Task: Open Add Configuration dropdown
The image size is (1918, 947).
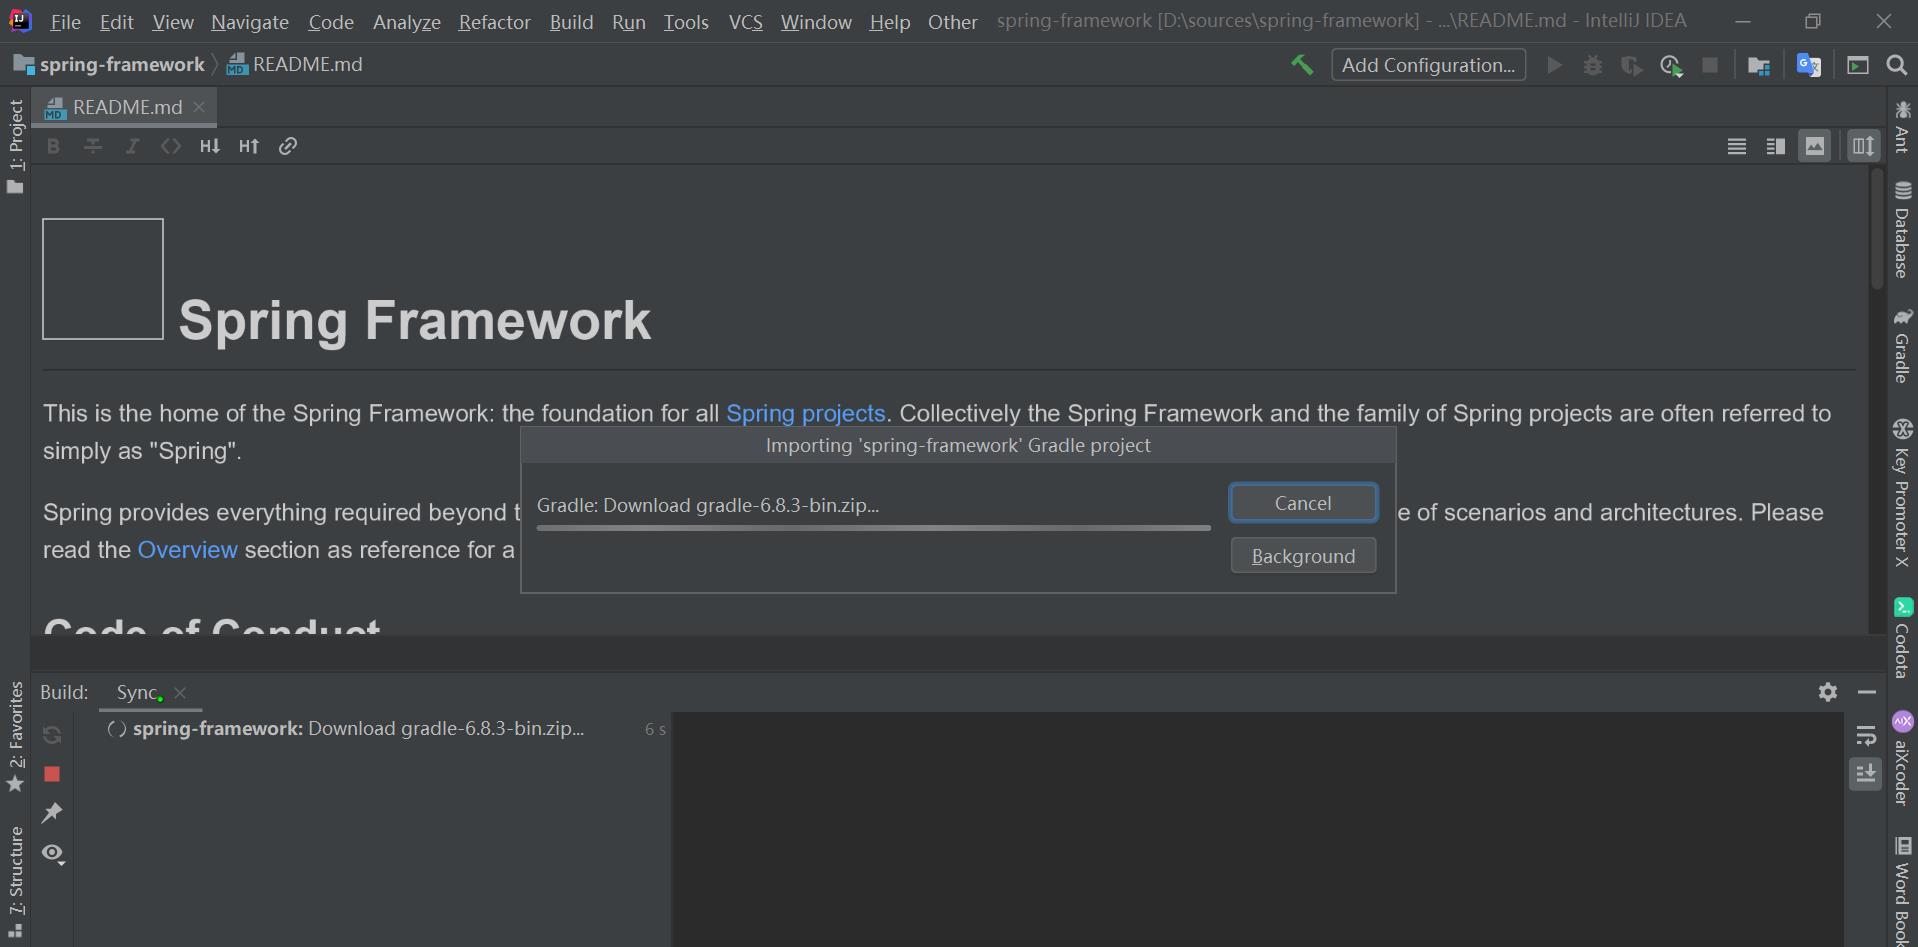Action: 1428,65
